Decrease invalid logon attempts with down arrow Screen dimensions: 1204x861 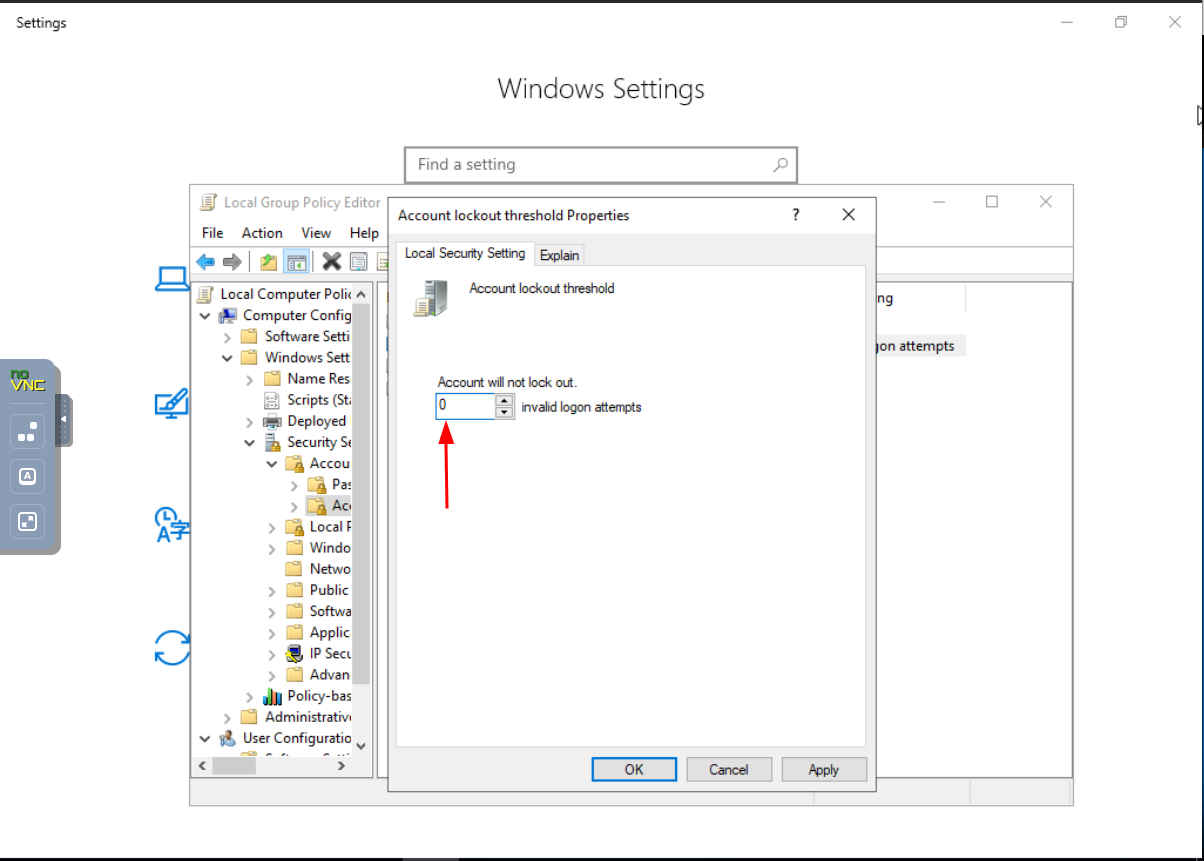click(504, 411)
